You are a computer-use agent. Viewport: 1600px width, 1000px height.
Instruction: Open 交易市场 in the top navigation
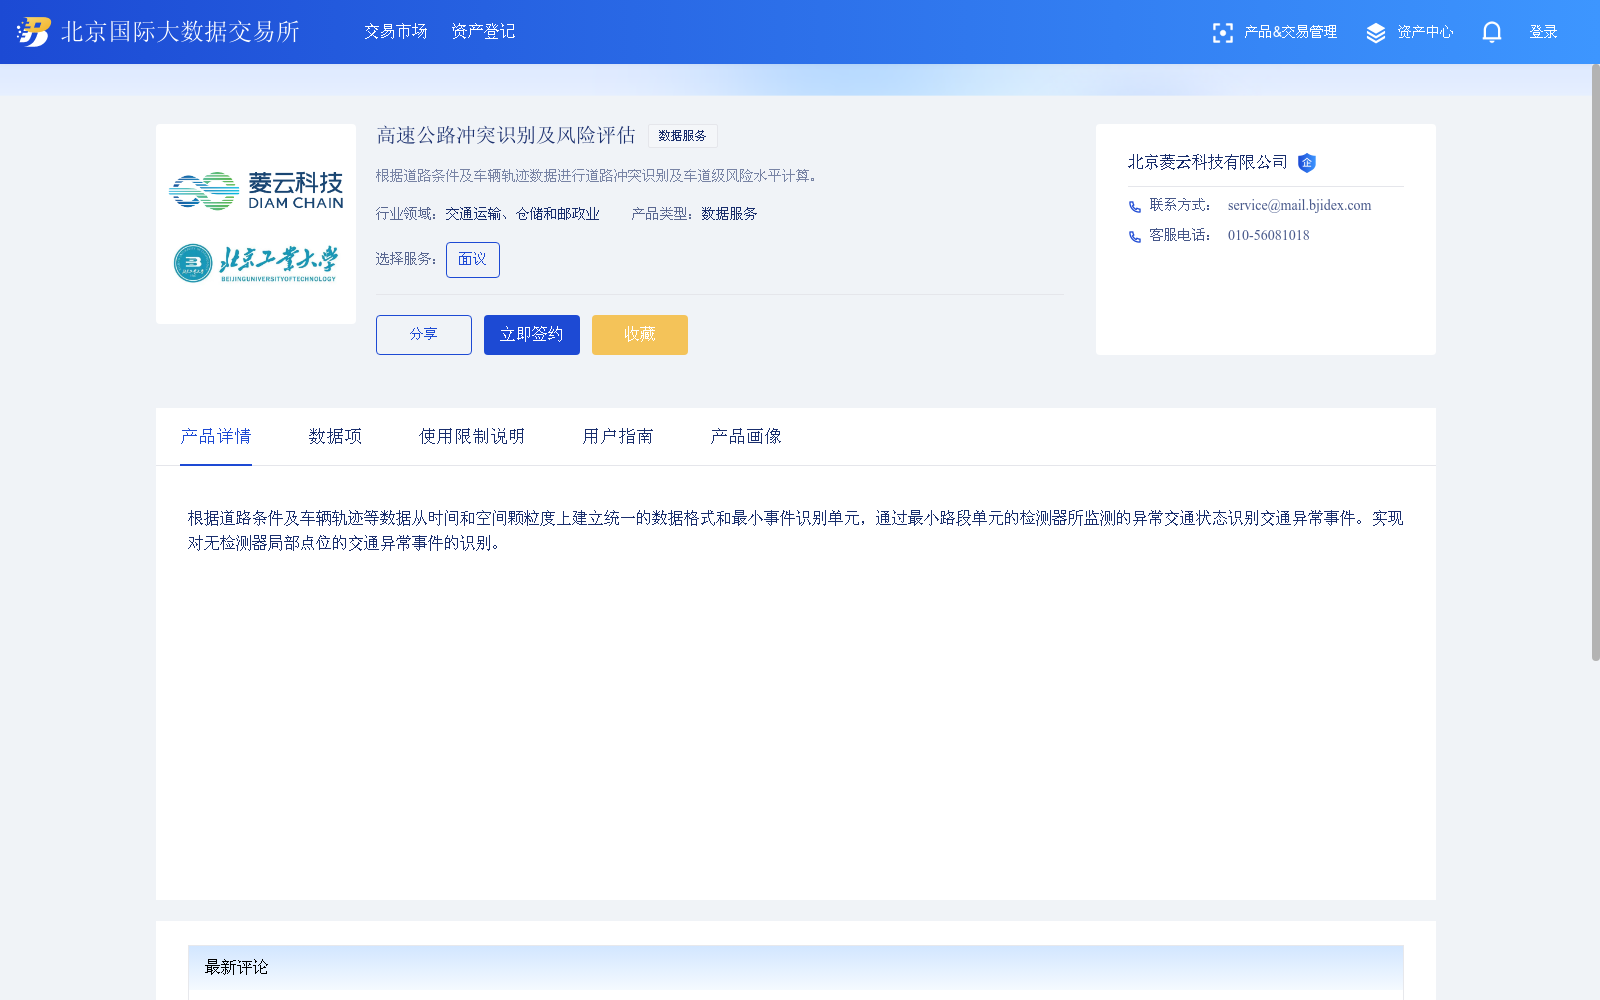[x=396, y=32]
